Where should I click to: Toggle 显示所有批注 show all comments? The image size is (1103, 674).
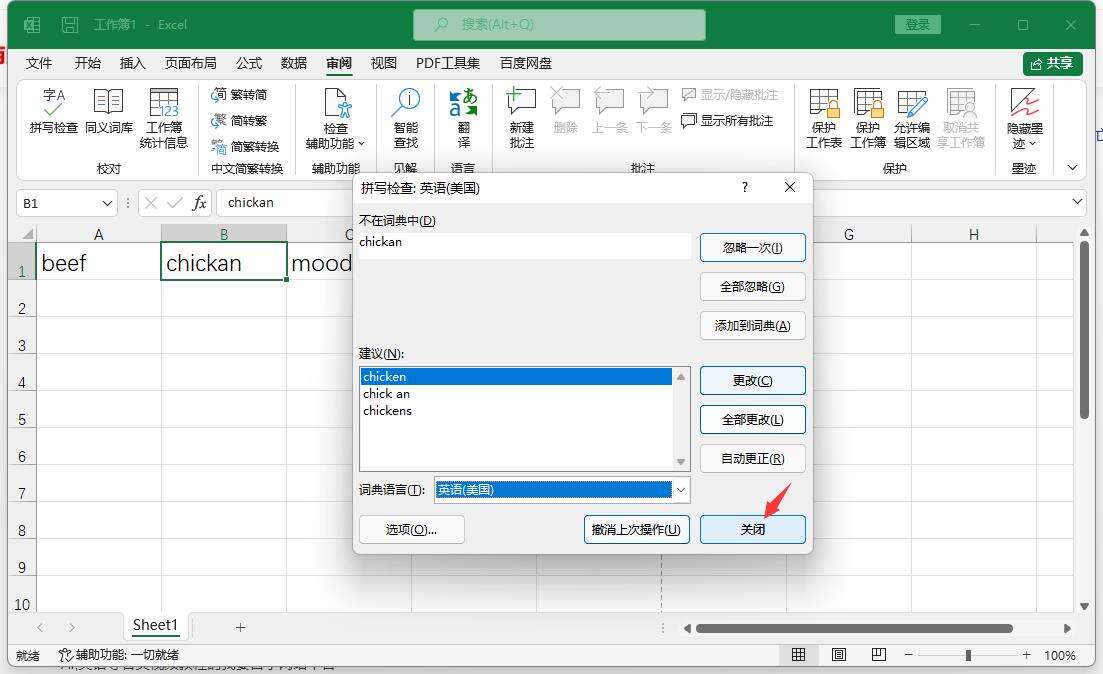[x=727, y=120]
